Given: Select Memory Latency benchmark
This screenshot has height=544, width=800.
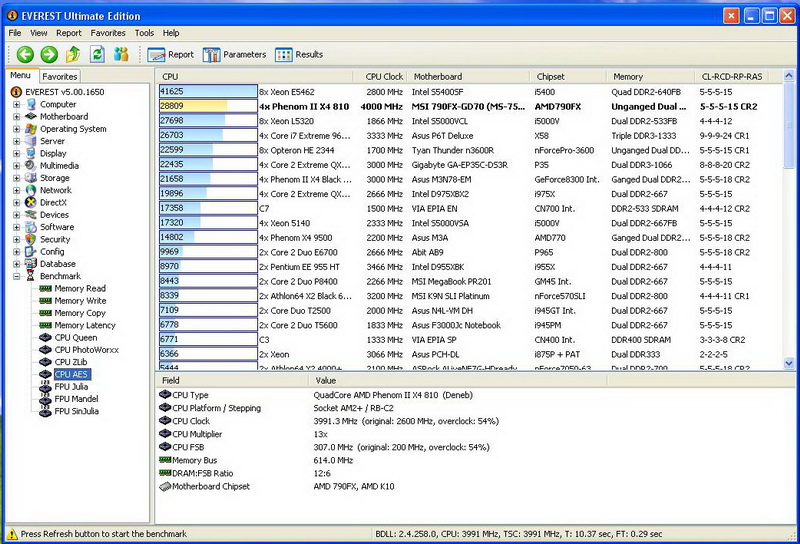Looking at the screenshot, I should (x=85, y=325).
